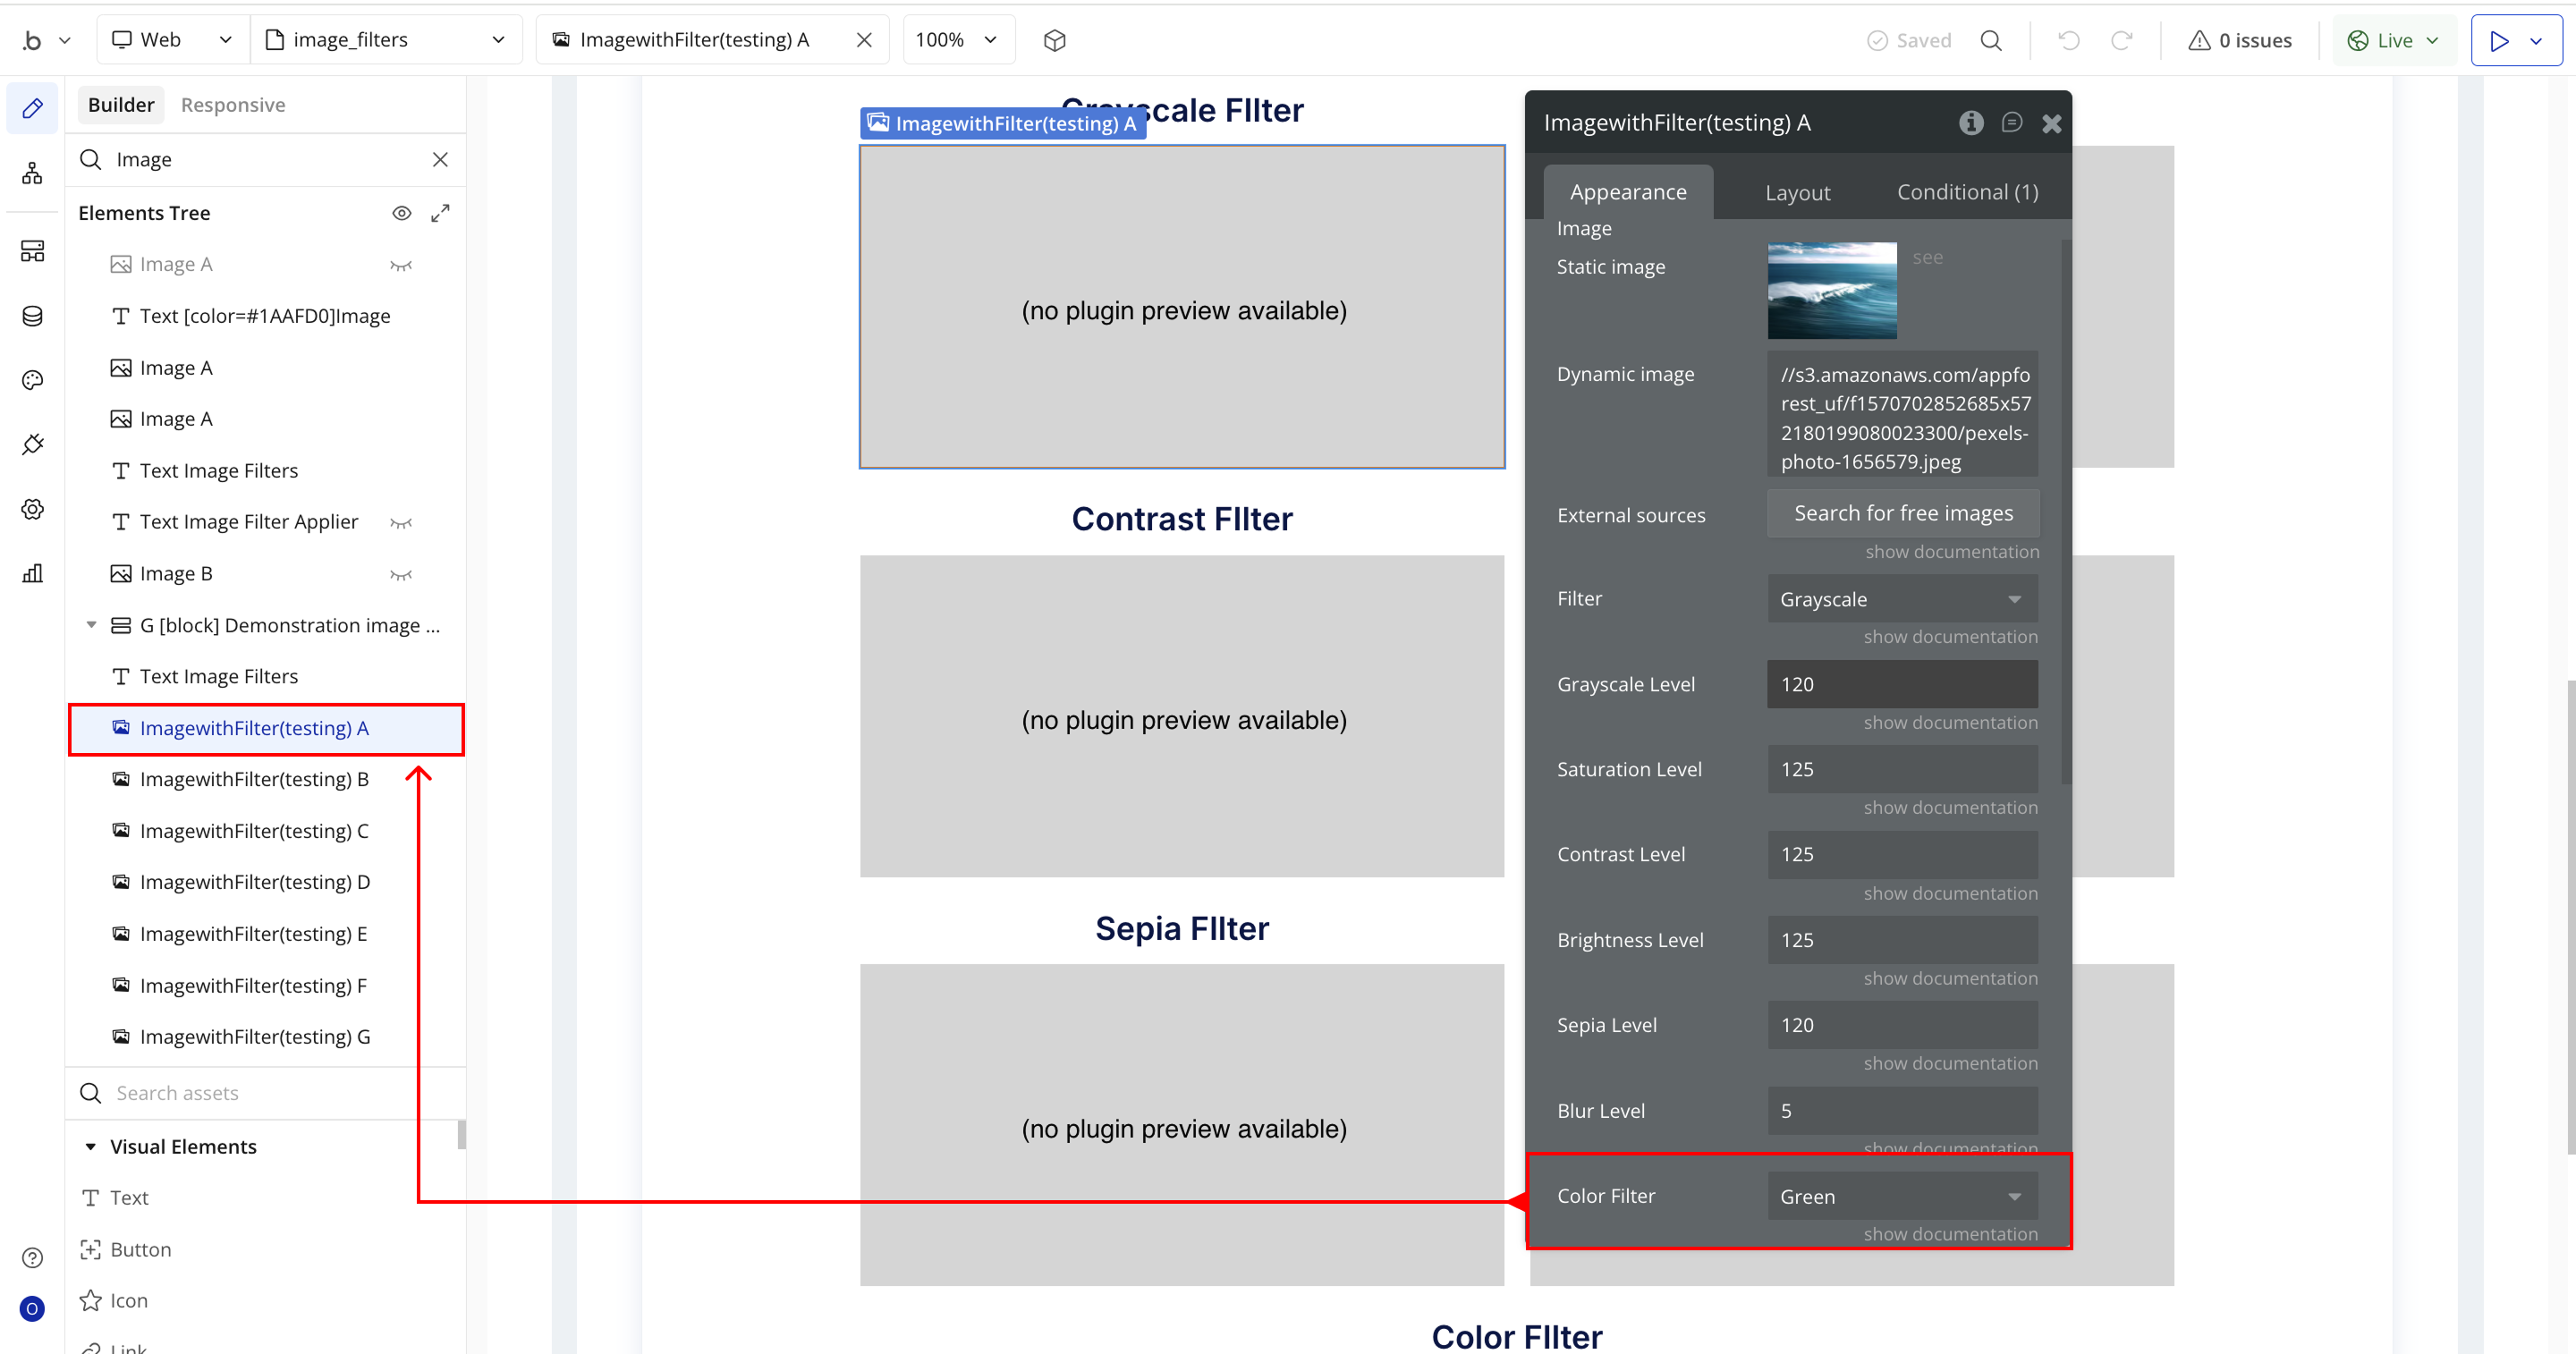Switch to the Responsive tab
The width and height of the screenshot is (2576, 1354).
[x=233, y=105]
